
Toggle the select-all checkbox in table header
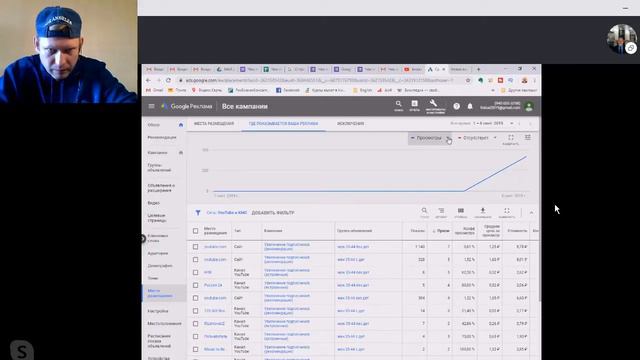click(196, 231)
